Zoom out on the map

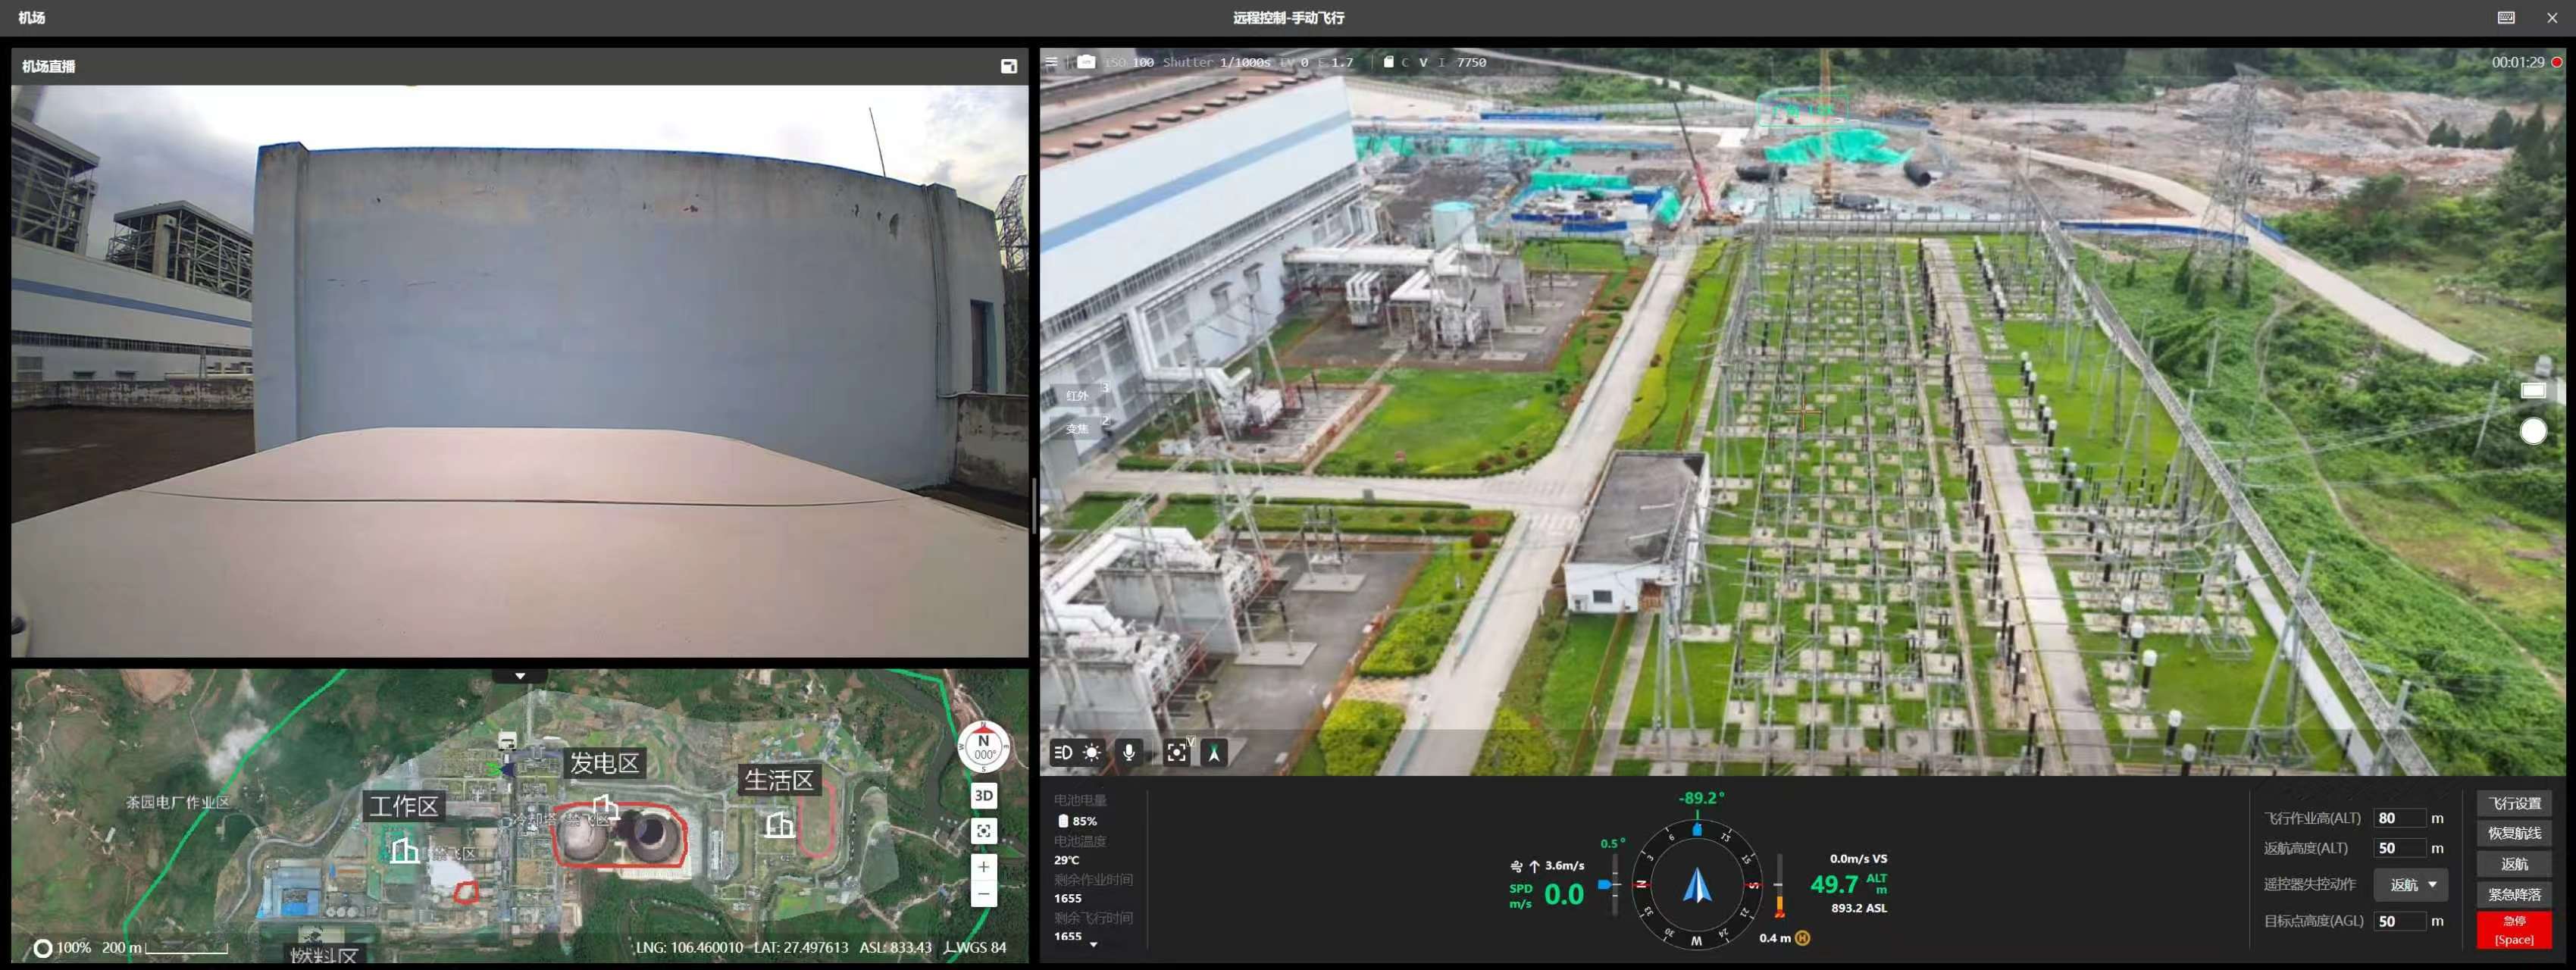[x=984, y=894]
